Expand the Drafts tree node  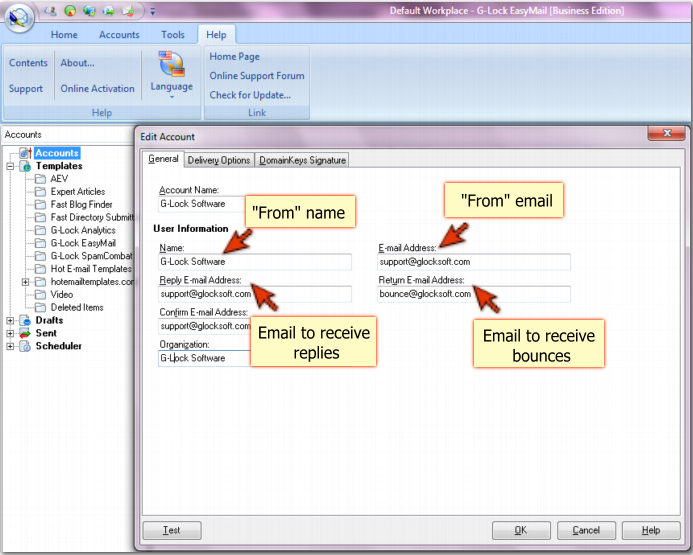coord(10,320)
